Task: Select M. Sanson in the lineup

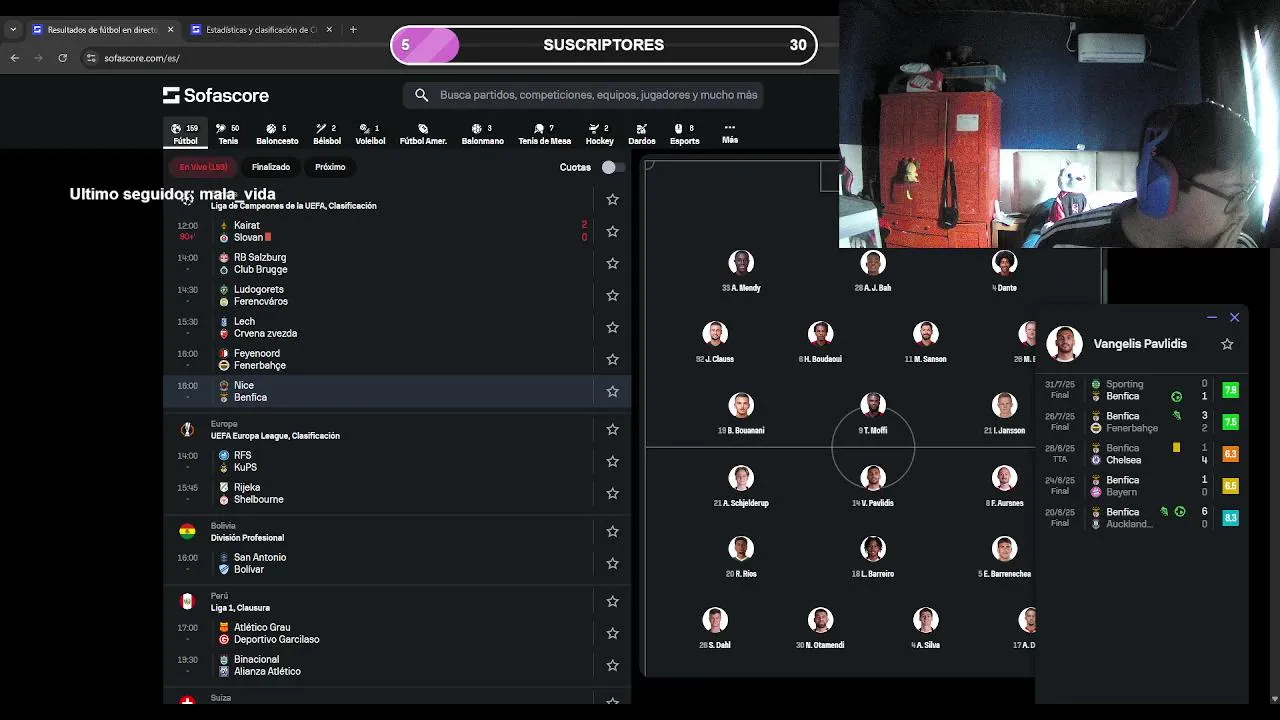Action: (926, 342)
